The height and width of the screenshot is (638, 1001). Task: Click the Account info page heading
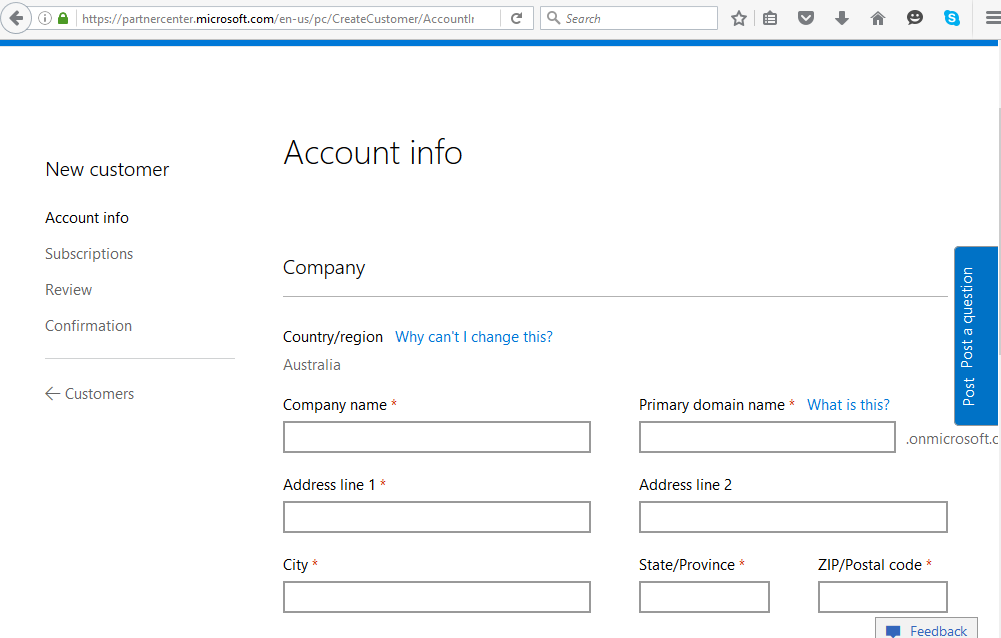pos(373,153)
